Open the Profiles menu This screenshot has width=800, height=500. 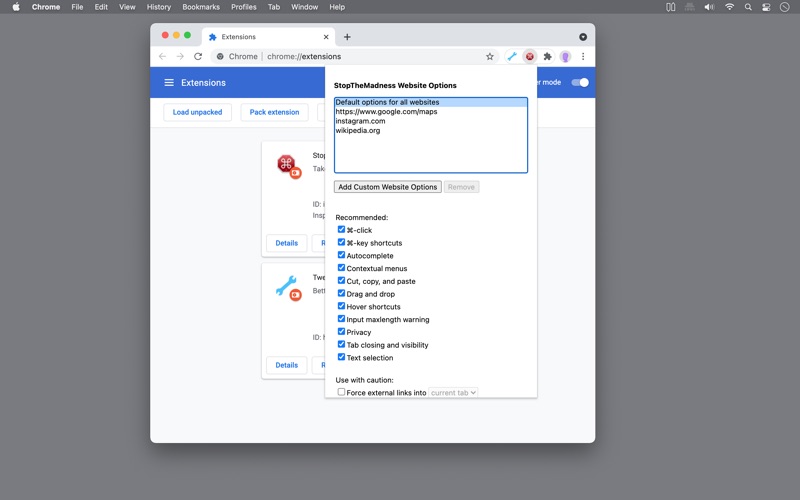point(243,7)
